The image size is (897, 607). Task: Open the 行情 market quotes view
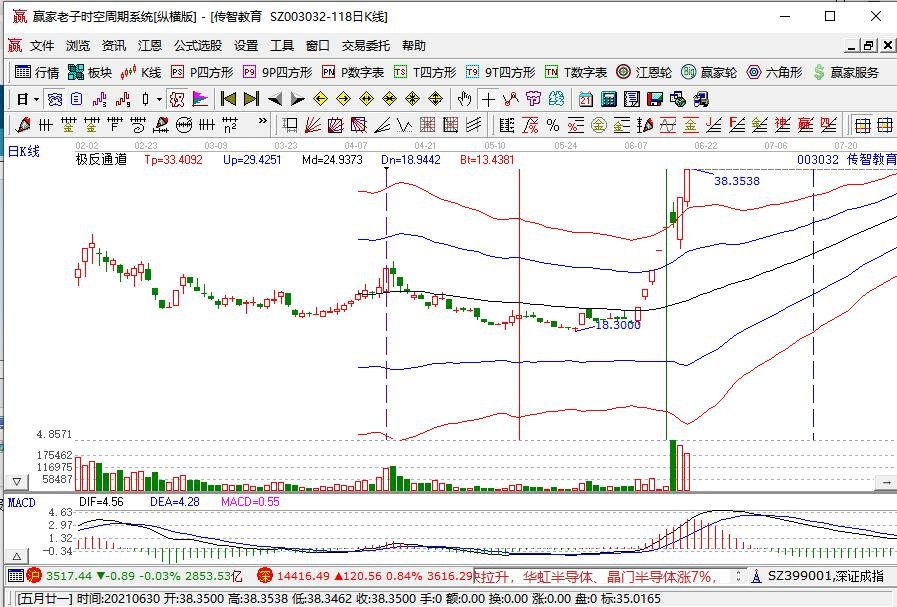point(37,72)
